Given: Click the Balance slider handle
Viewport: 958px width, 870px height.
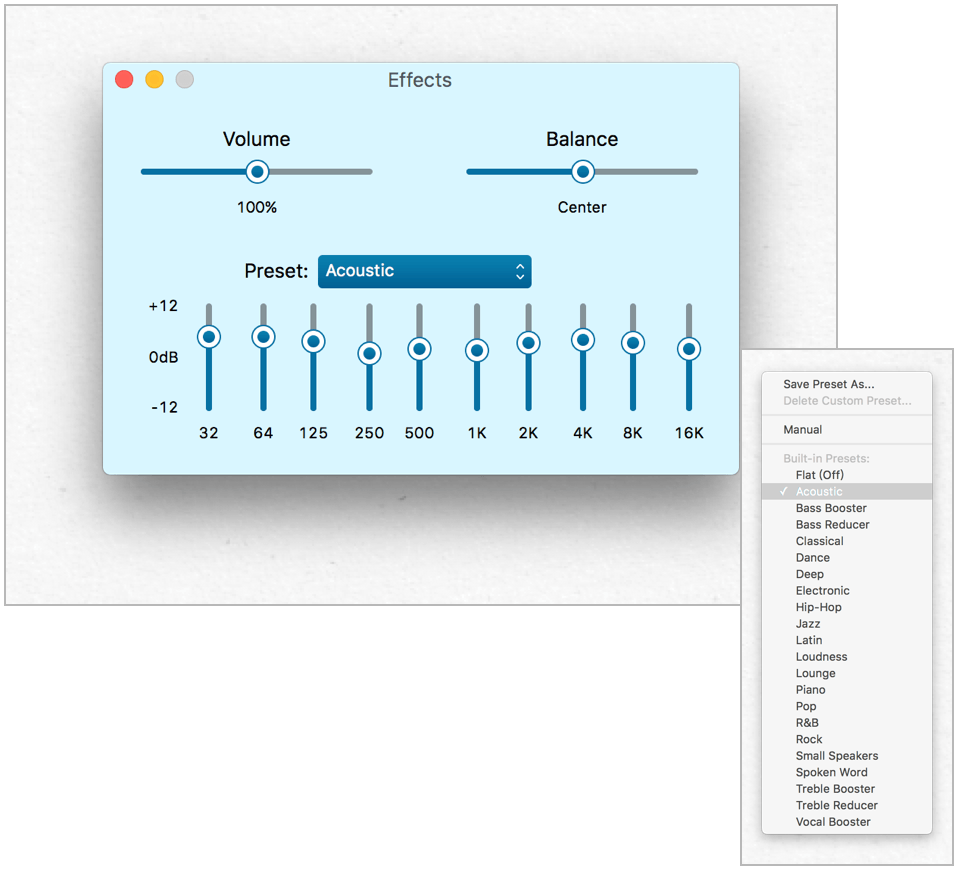Looking at the screenshot, I should pos(583,172).
